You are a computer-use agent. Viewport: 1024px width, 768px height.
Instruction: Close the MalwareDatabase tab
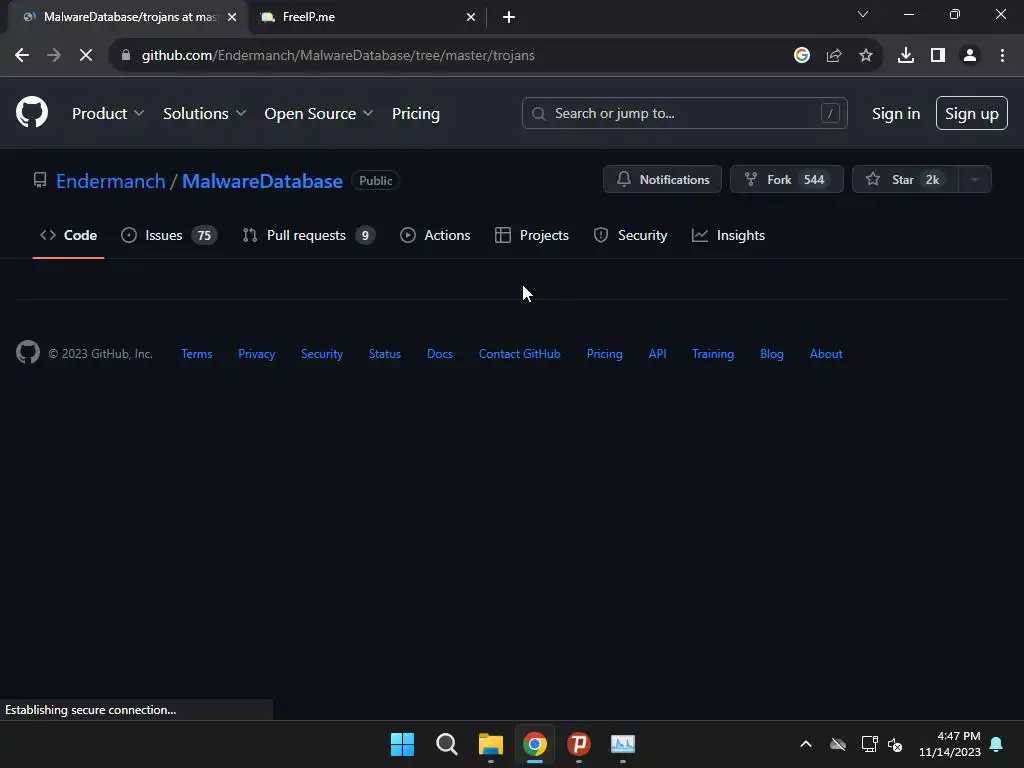coord(232,17)
